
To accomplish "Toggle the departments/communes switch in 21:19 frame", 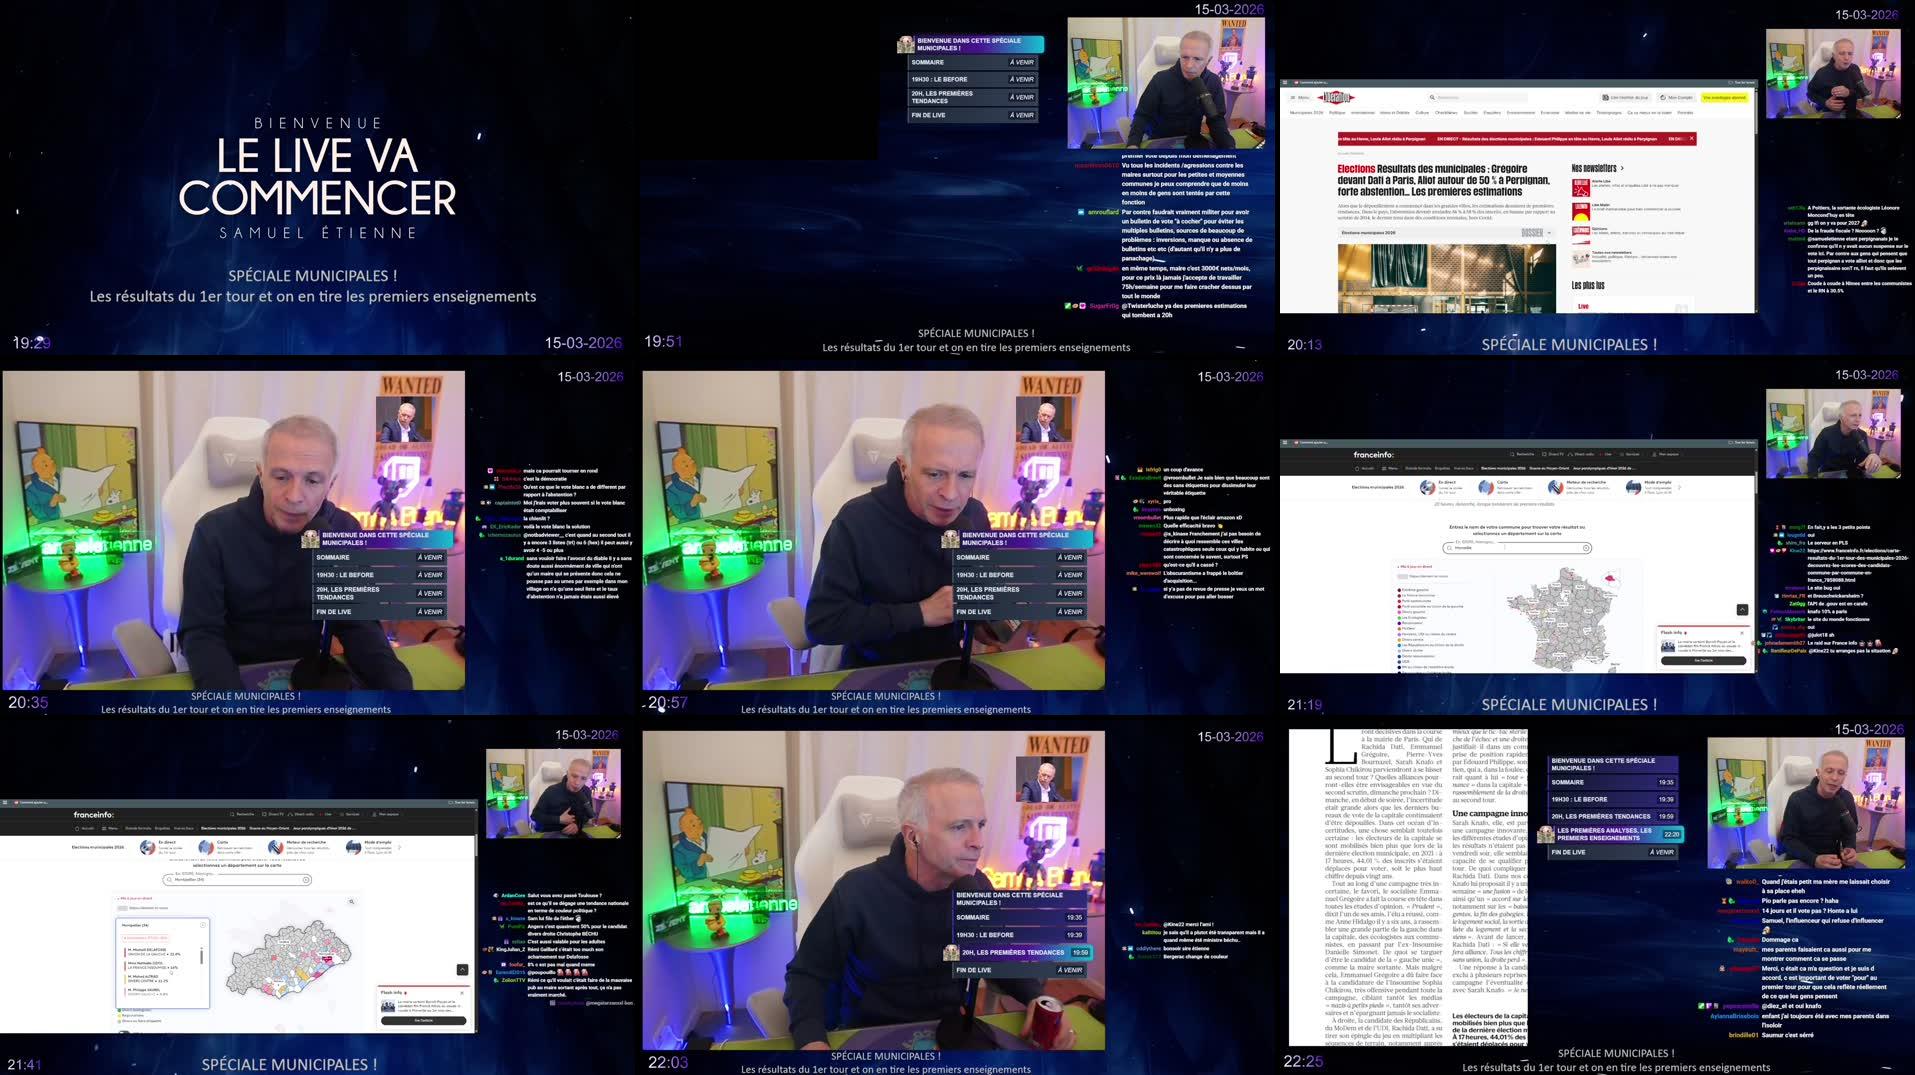I will point(1403,576).
